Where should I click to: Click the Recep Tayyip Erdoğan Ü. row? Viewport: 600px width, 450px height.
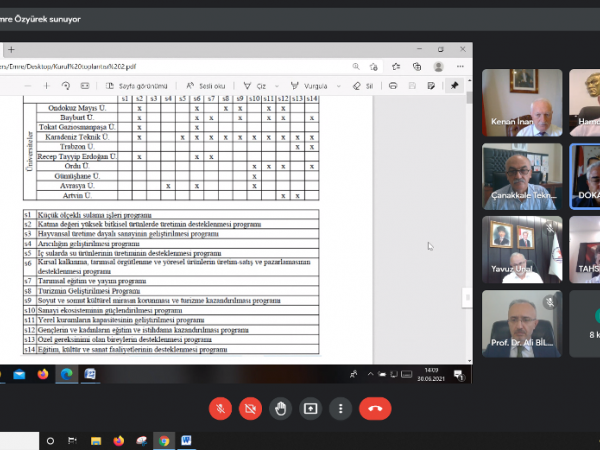77,157
